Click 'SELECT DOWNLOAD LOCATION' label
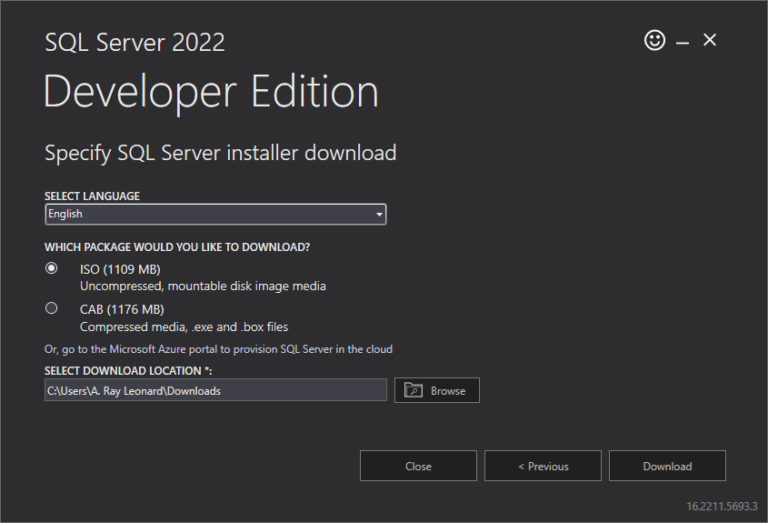The height and width of the screenshot is (523, 768). click(128, 371)
